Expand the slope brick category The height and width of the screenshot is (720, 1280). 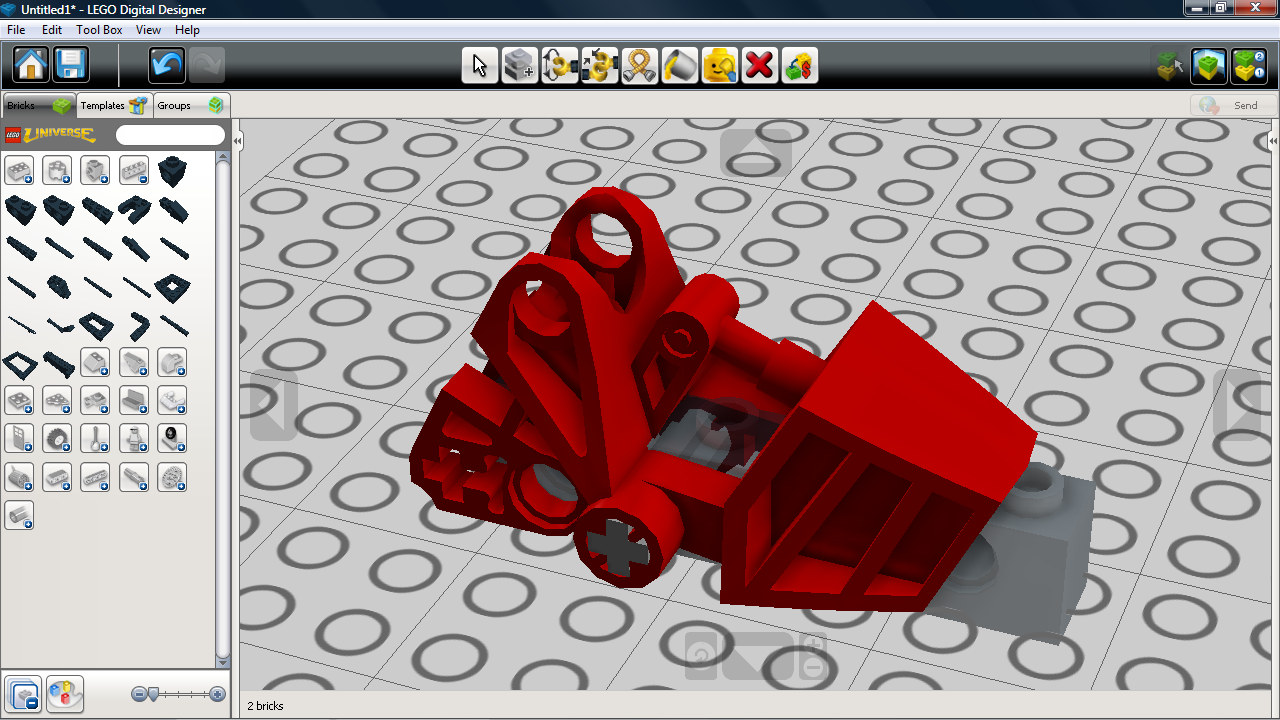(95, 362)
